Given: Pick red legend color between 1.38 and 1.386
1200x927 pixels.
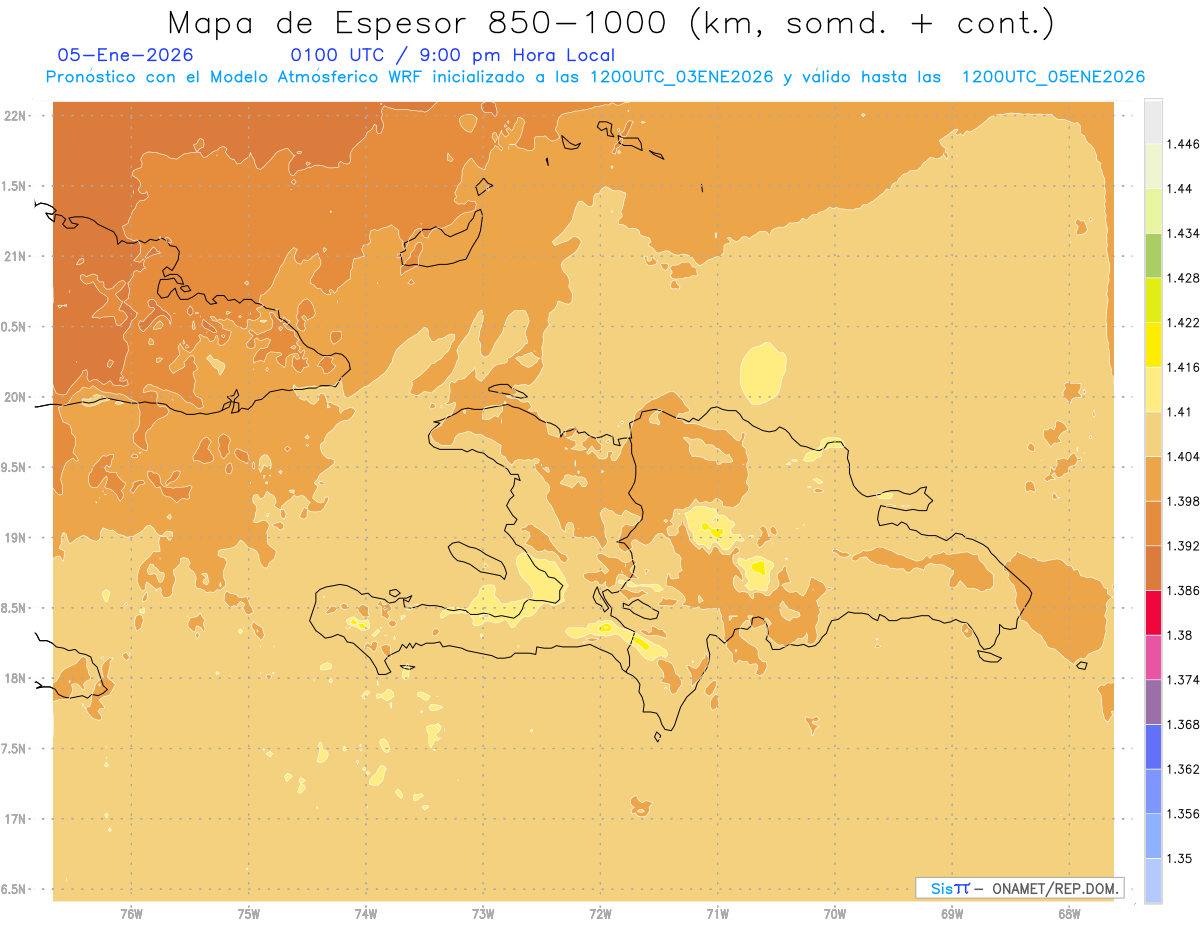Looking at the screenshot, I should (x=1153, y=612).
